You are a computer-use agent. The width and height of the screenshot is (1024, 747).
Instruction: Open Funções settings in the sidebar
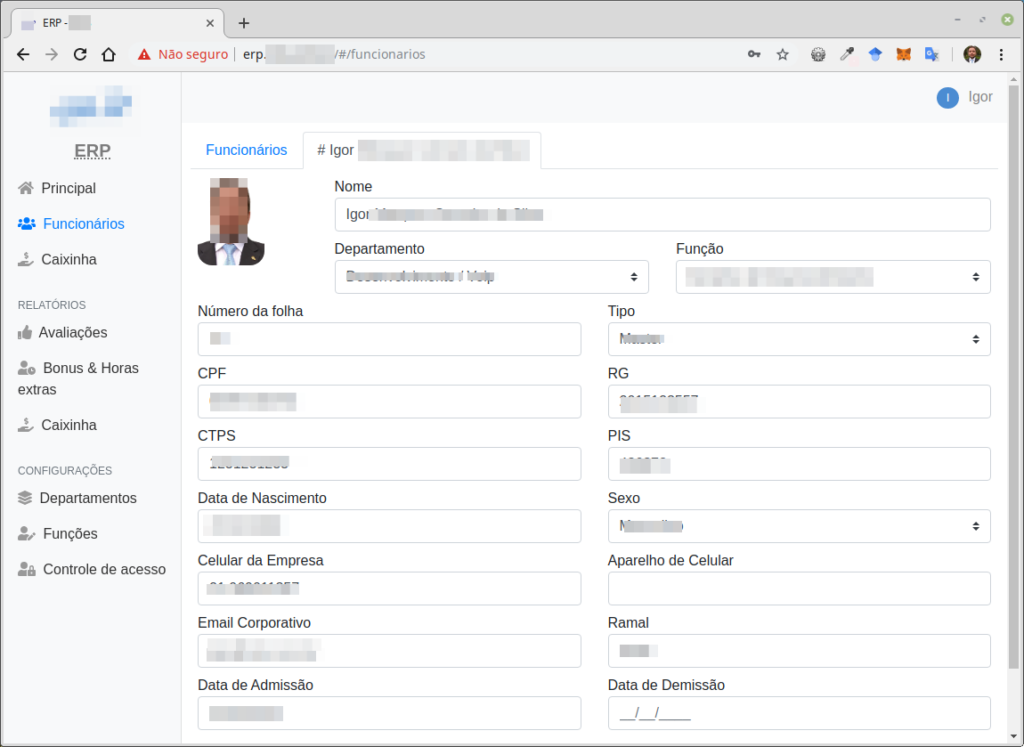pyautogui.click(x=70, y=534)
